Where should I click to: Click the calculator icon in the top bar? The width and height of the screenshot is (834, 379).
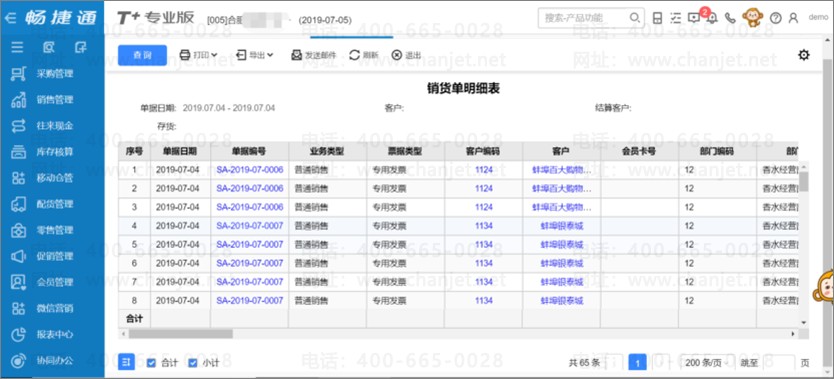click(658, 18)
